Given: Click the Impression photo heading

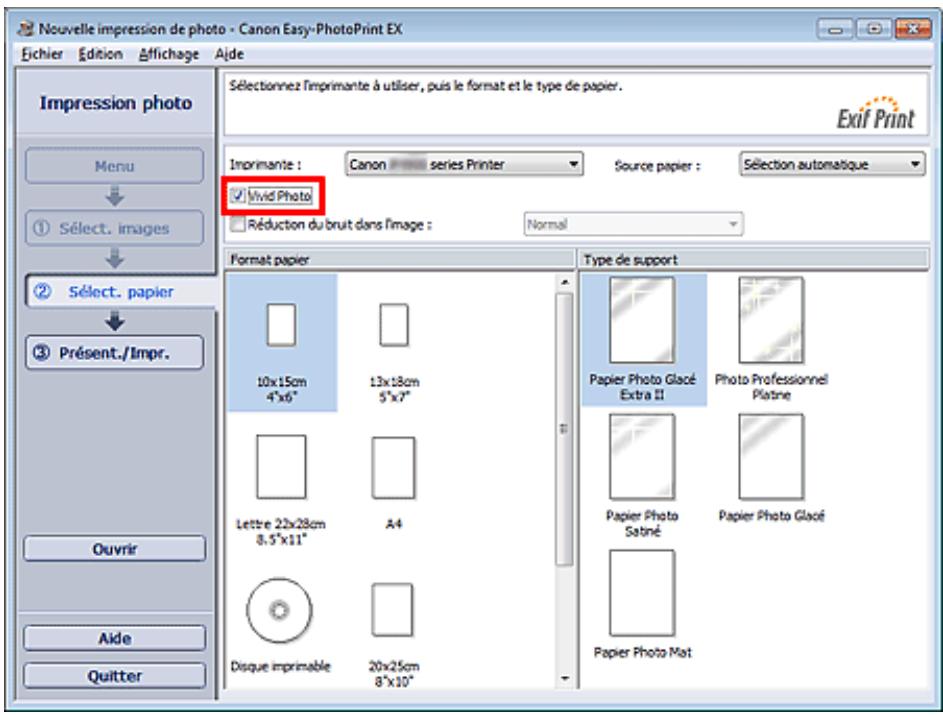Looking at the screenshot, I should click(116, 103).
